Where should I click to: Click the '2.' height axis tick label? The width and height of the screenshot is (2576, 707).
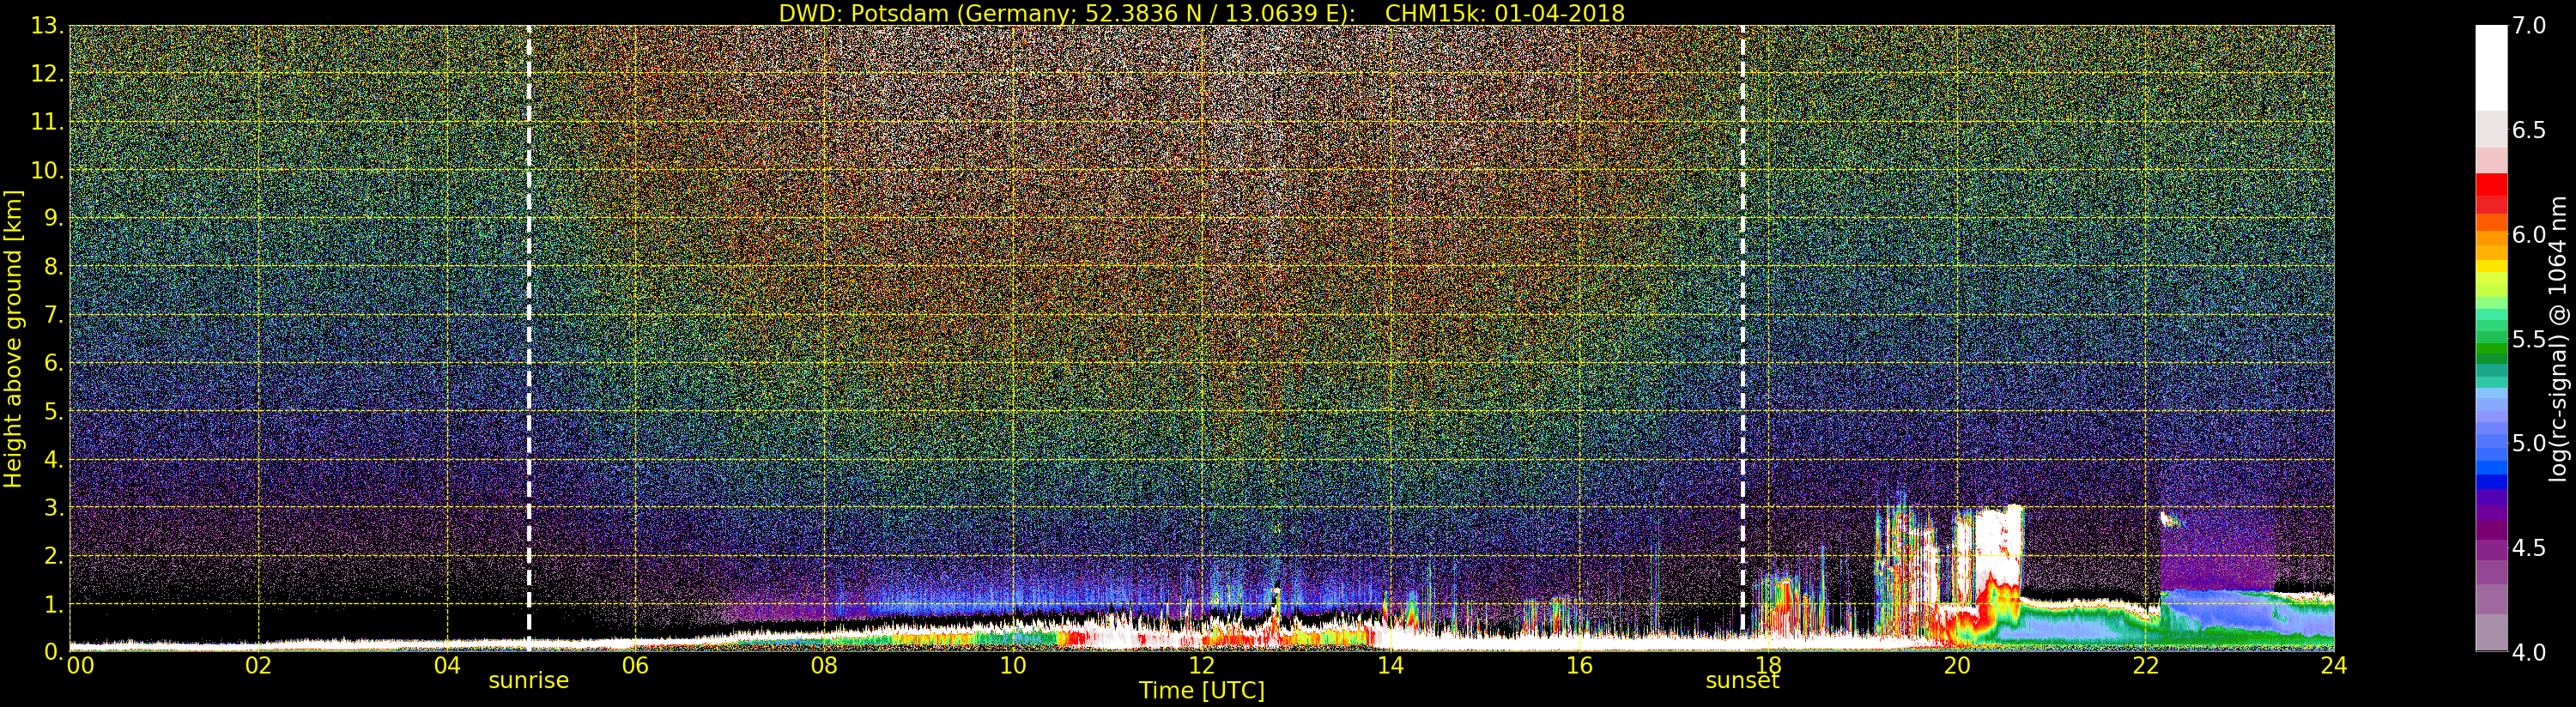[54, 555]
